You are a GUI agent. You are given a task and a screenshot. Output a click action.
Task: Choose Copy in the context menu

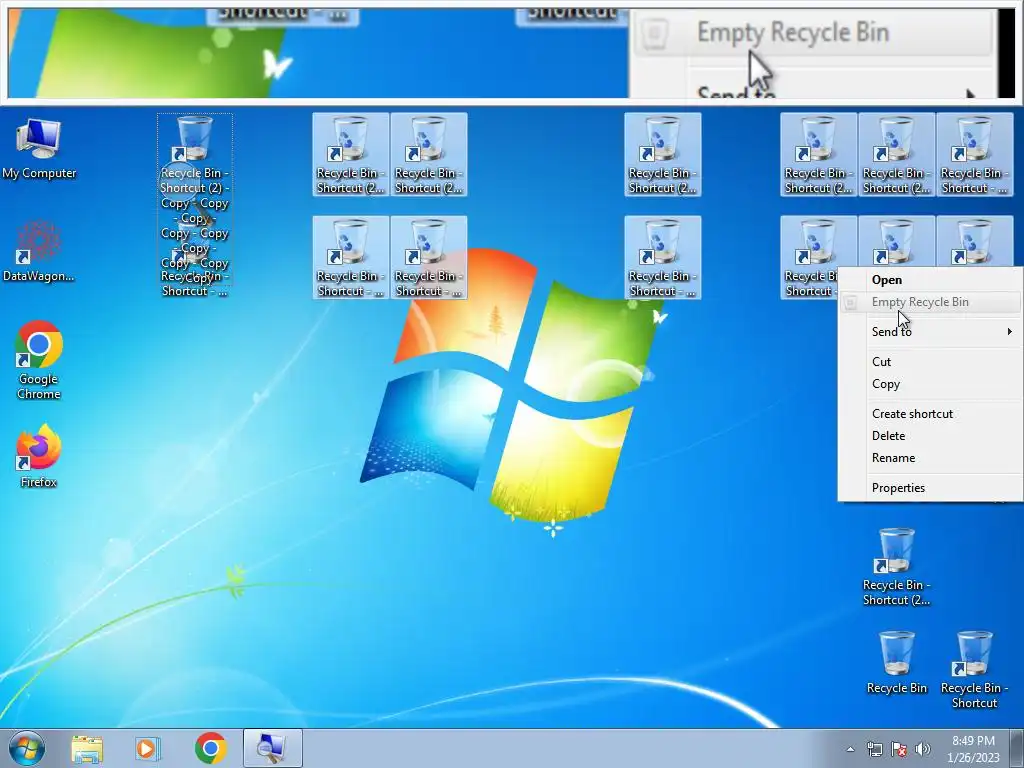[x=931, y=384]
